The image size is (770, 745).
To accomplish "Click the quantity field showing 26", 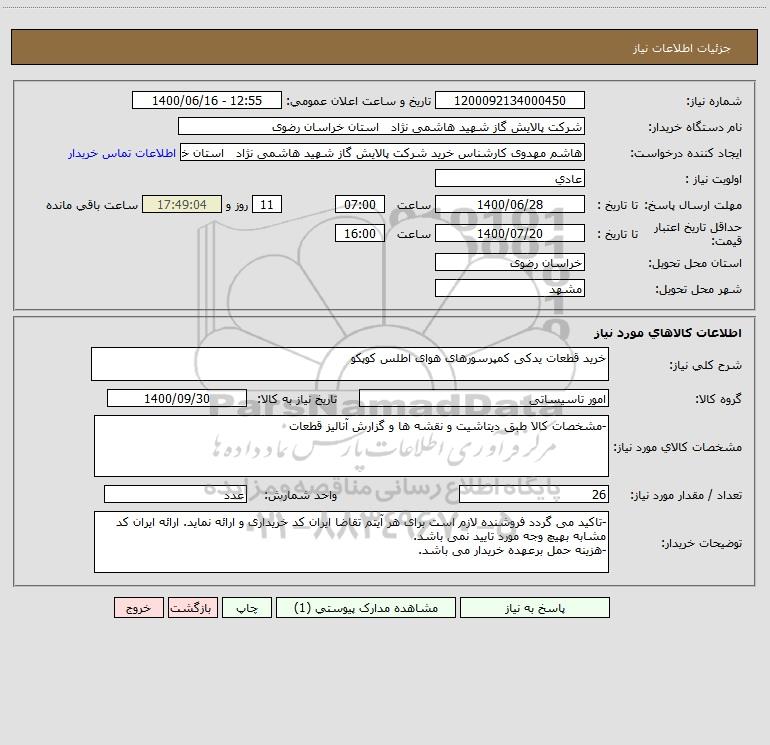I will [534, 495].
